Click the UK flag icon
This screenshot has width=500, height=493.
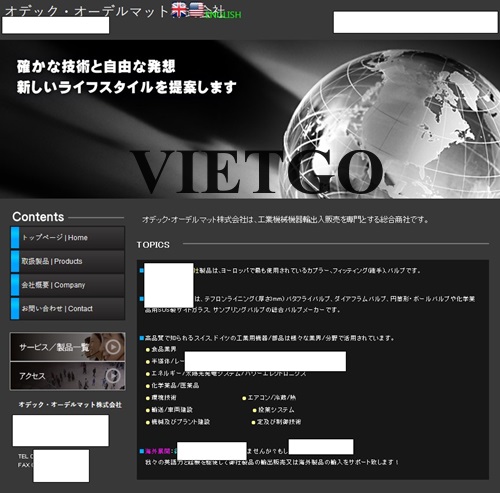click(179, 10)
